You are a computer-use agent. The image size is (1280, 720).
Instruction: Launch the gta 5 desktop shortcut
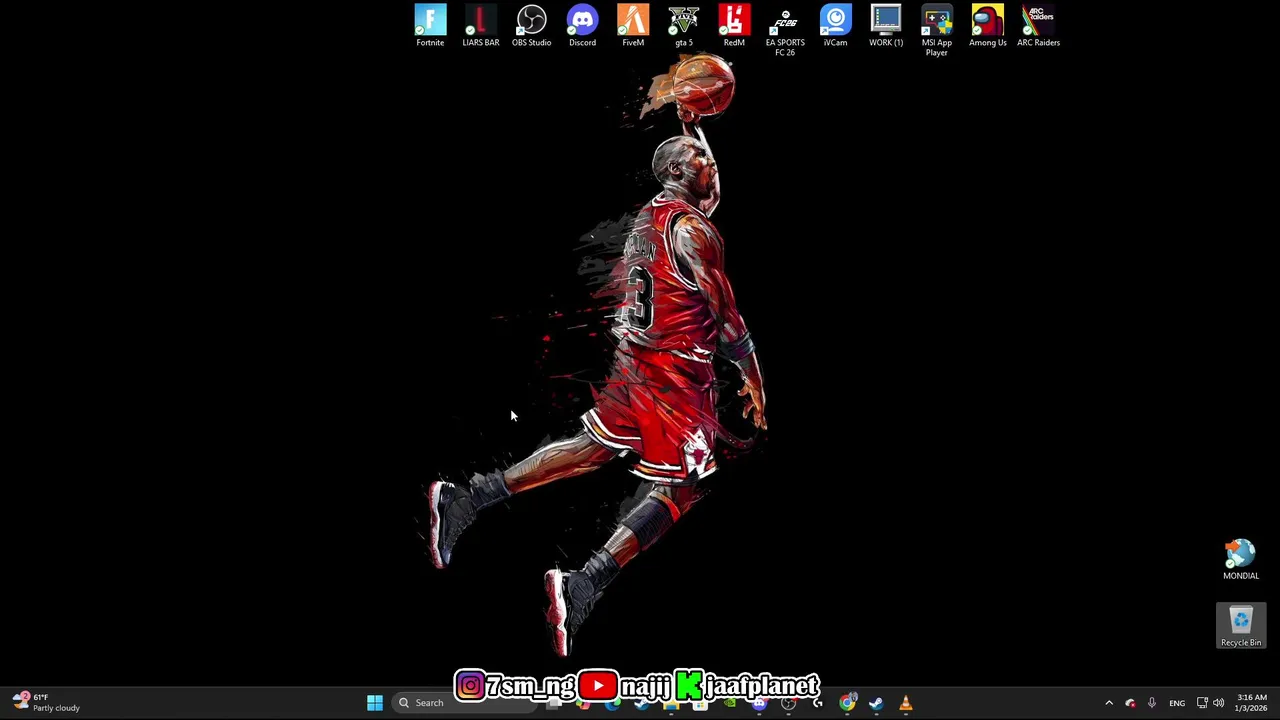pos(684,26)
